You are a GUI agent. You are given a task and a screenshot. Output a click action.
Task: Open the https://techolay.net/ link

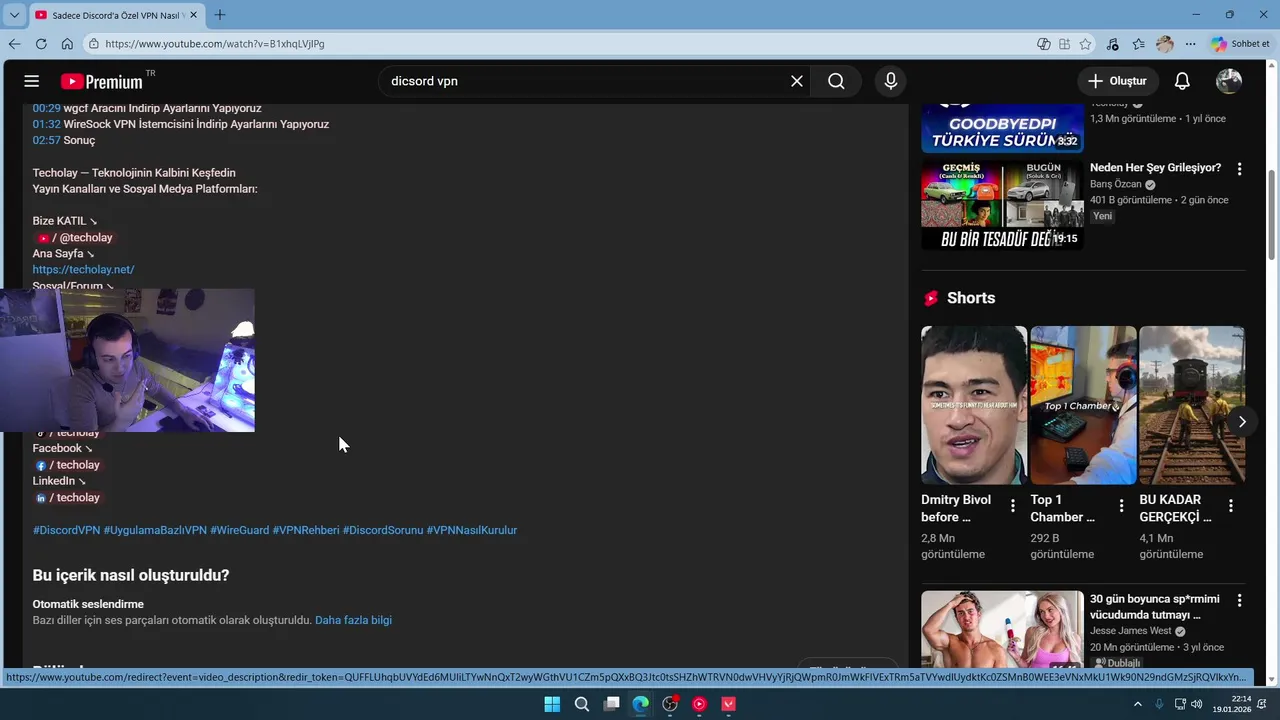83,270
